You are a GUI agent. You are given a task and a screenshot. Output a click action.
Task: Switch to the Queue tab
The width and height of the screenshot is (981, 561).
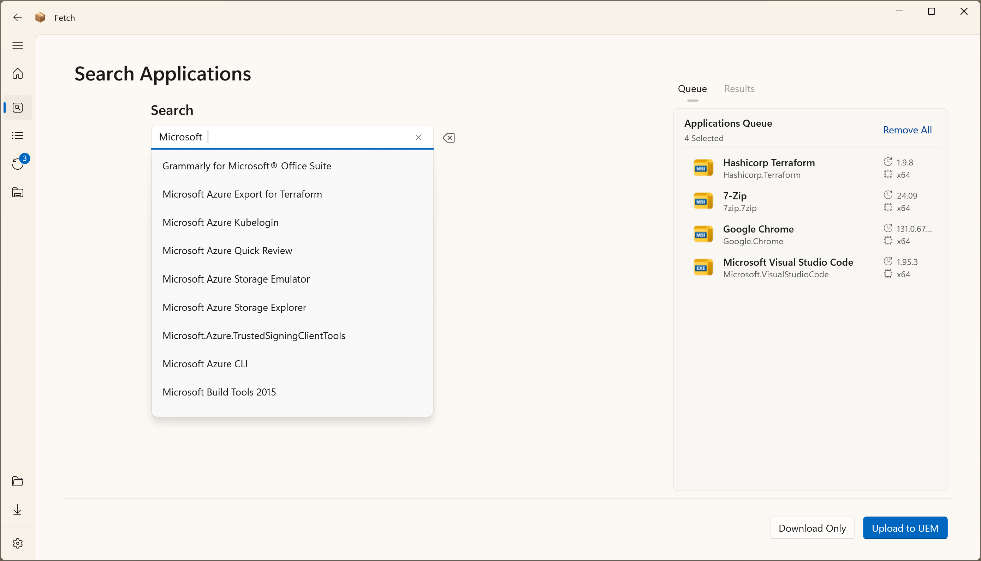click(x=692, y=89)
